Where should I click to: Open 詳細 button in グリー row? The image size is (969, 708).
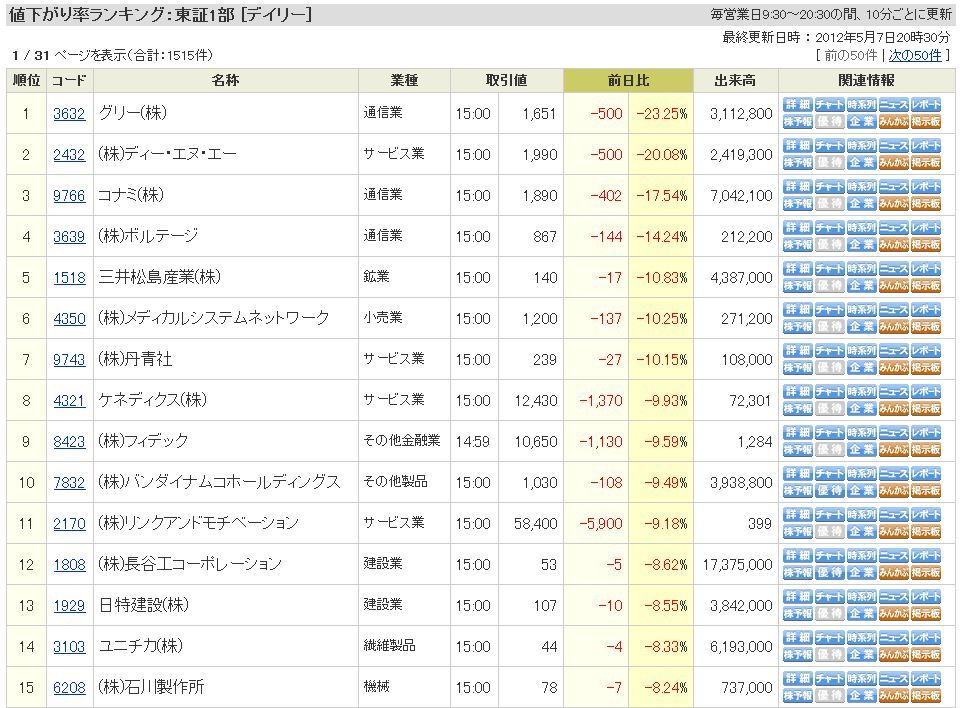point(798,104)
